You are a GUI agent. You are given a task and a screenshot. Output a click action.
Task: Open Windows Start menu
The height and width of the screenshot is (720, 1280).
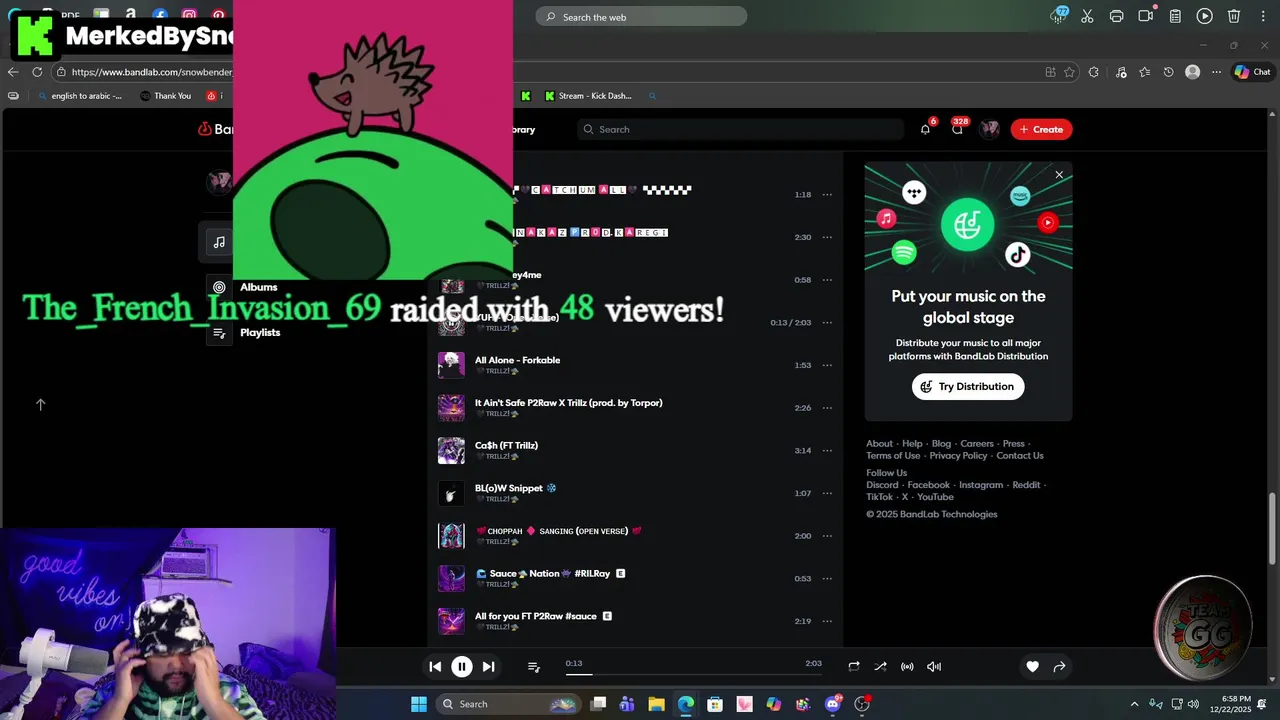(x=418, y=704)
